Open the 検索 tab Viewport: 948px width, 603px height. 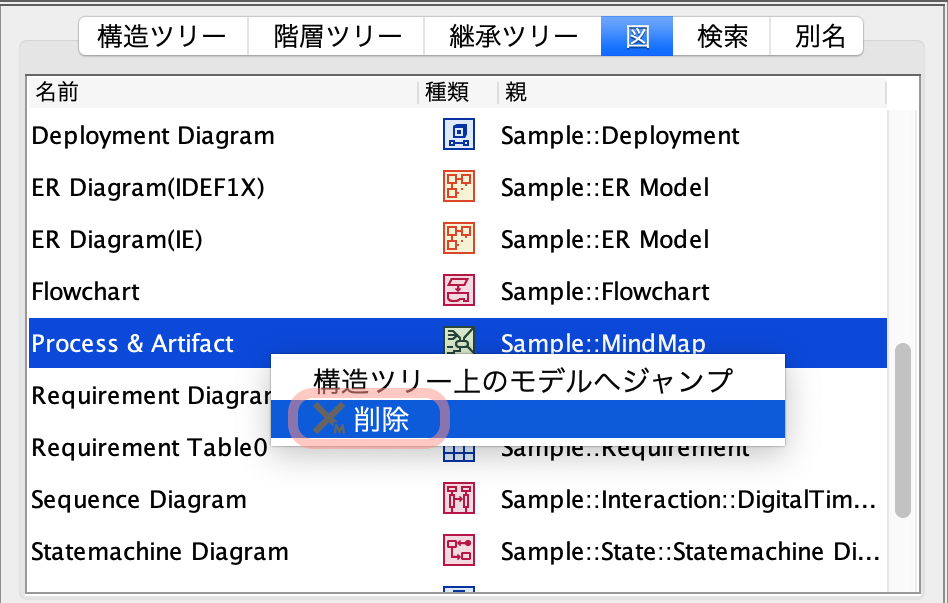[721, 36]
